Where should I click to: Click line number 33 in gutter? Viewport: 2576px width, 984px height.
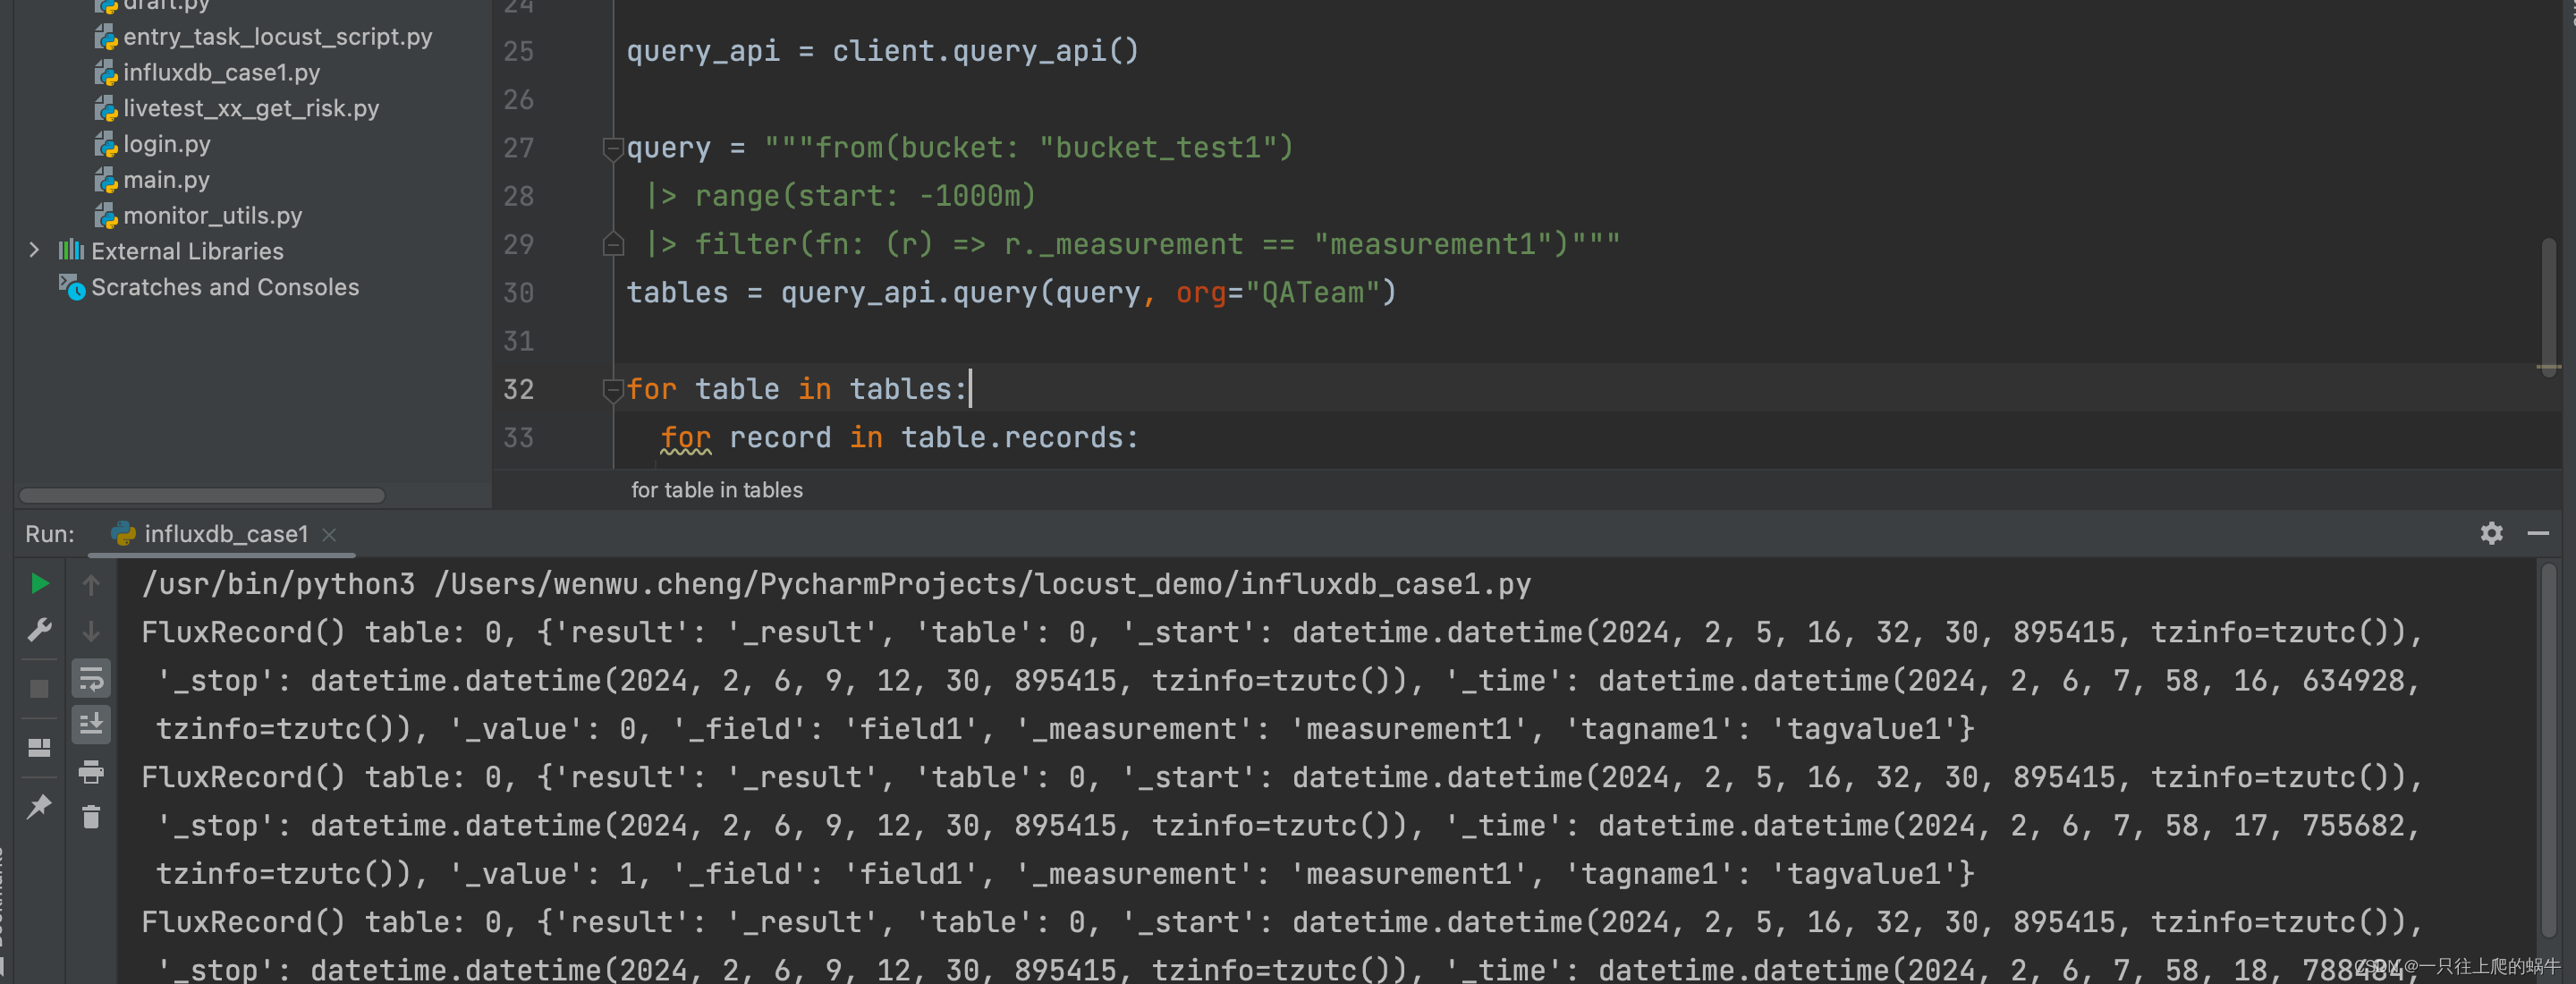tap(518, 438)
